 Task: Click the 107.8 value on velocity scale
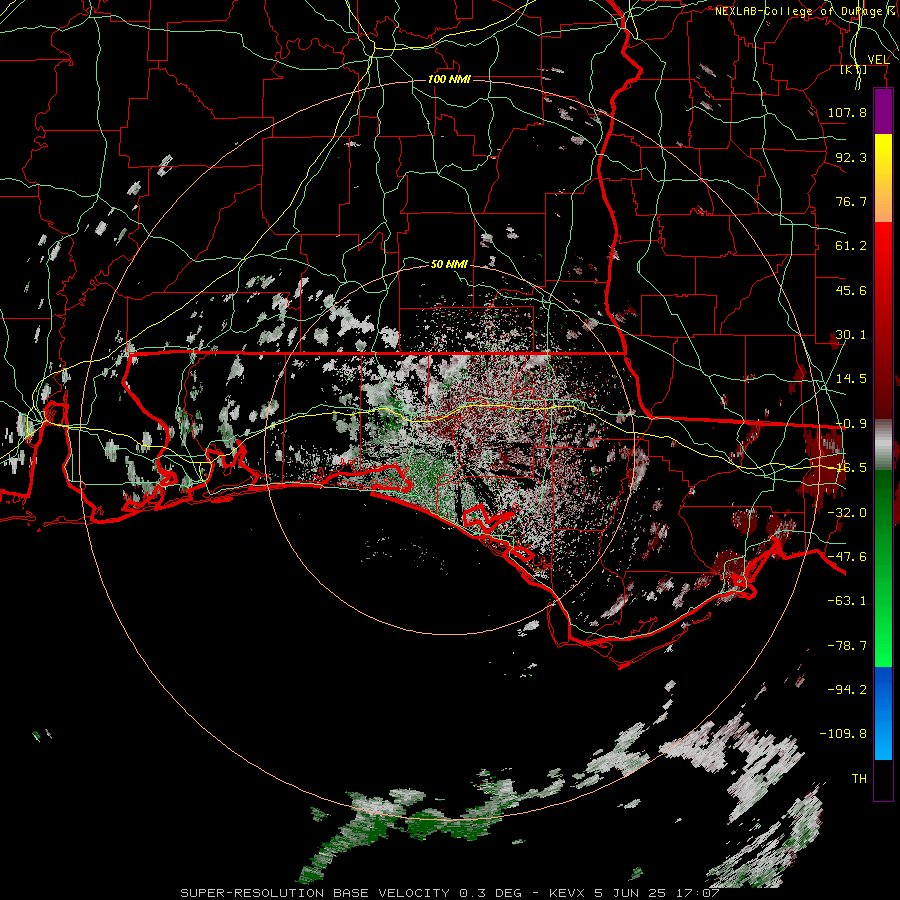pyautogui.click(x=847, y=112)
